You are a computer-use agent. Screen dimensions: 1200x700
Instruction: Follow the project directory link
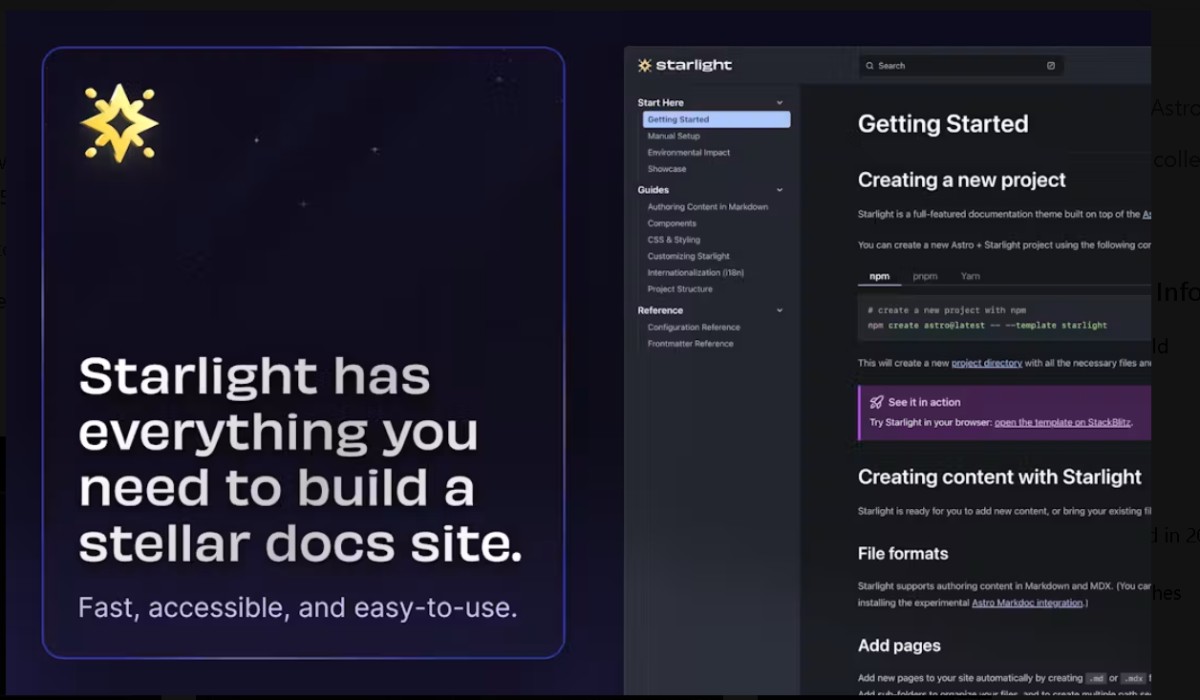(986, 363)
